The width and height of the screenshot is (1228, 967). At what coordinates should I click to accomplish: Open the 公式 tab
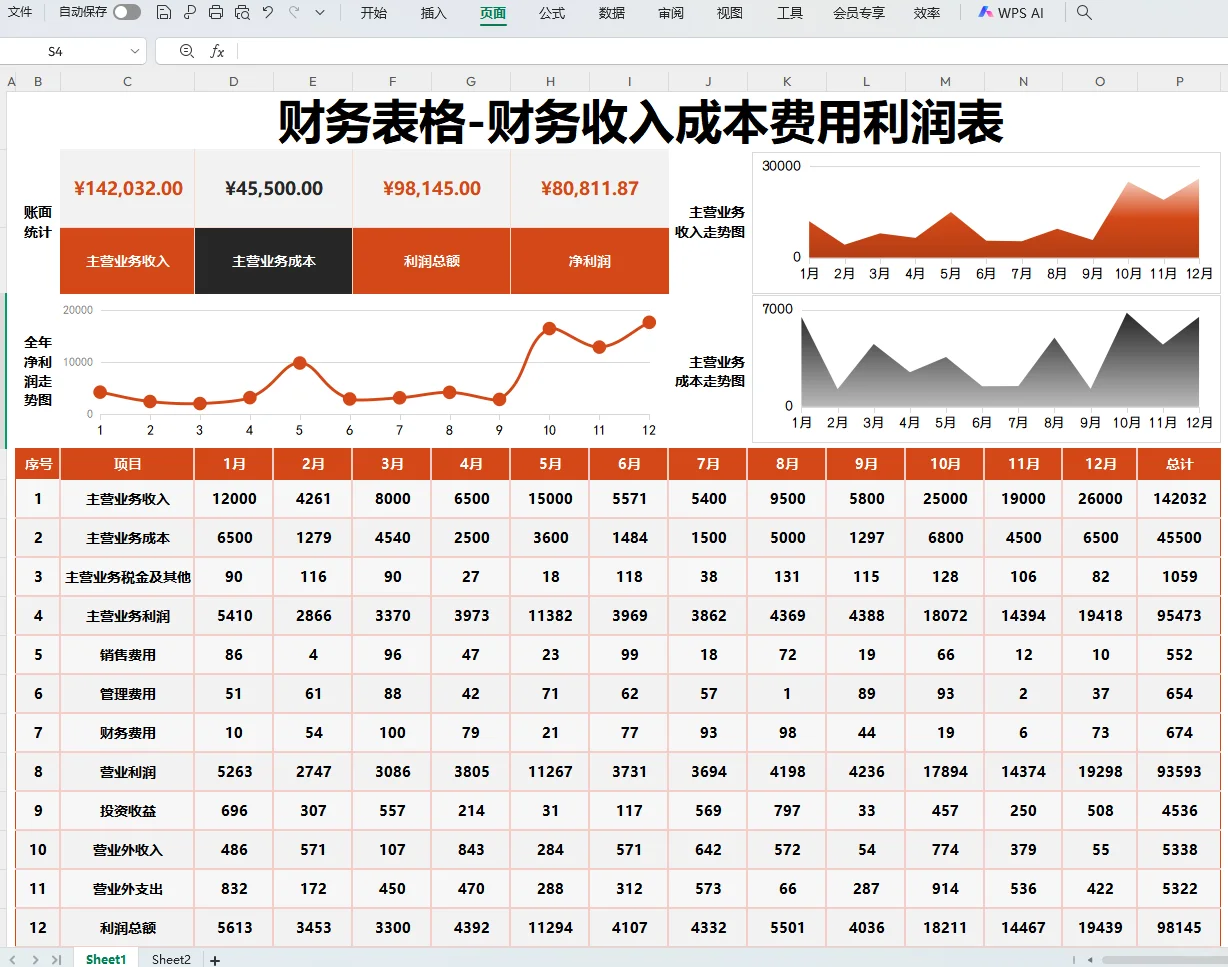[552, 13]
